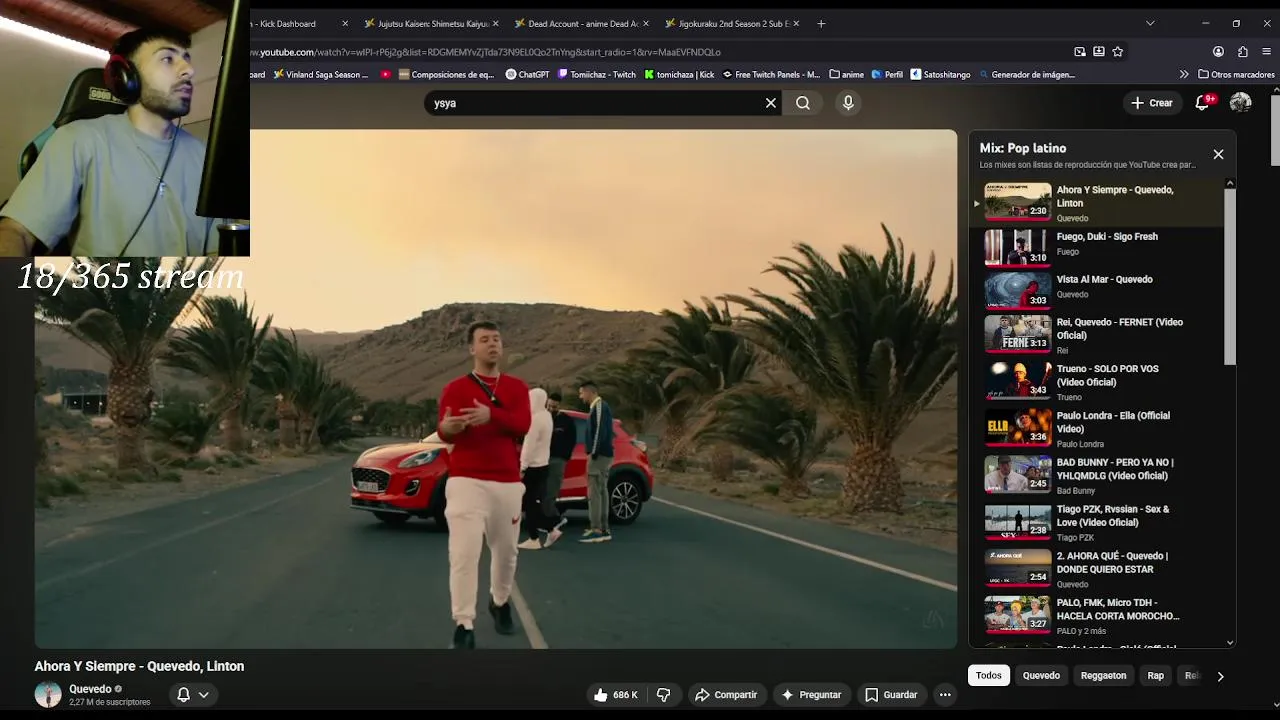Screen dimensions: 1280x720
Task: Open the Quevedo channel avatar
Action: click(x=48, y=694)
